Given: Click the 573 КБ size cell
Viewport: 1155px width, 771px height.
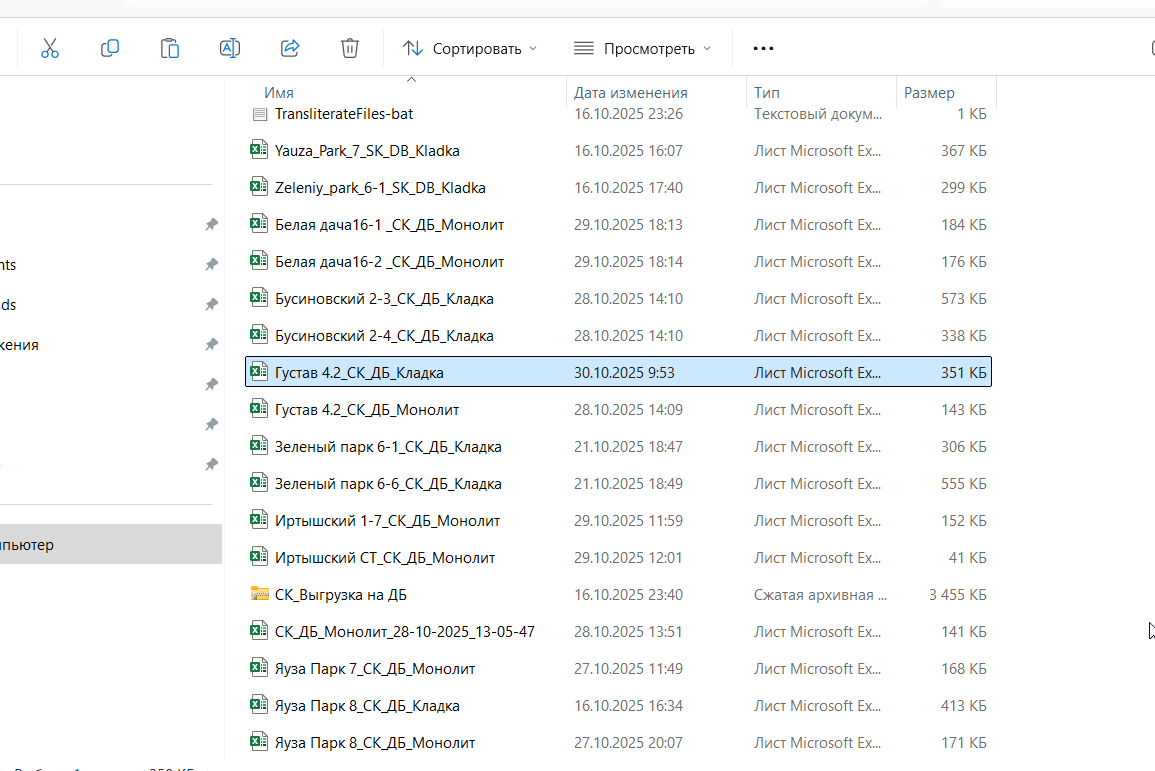Looking at the screenshot, I should point(963,299).
